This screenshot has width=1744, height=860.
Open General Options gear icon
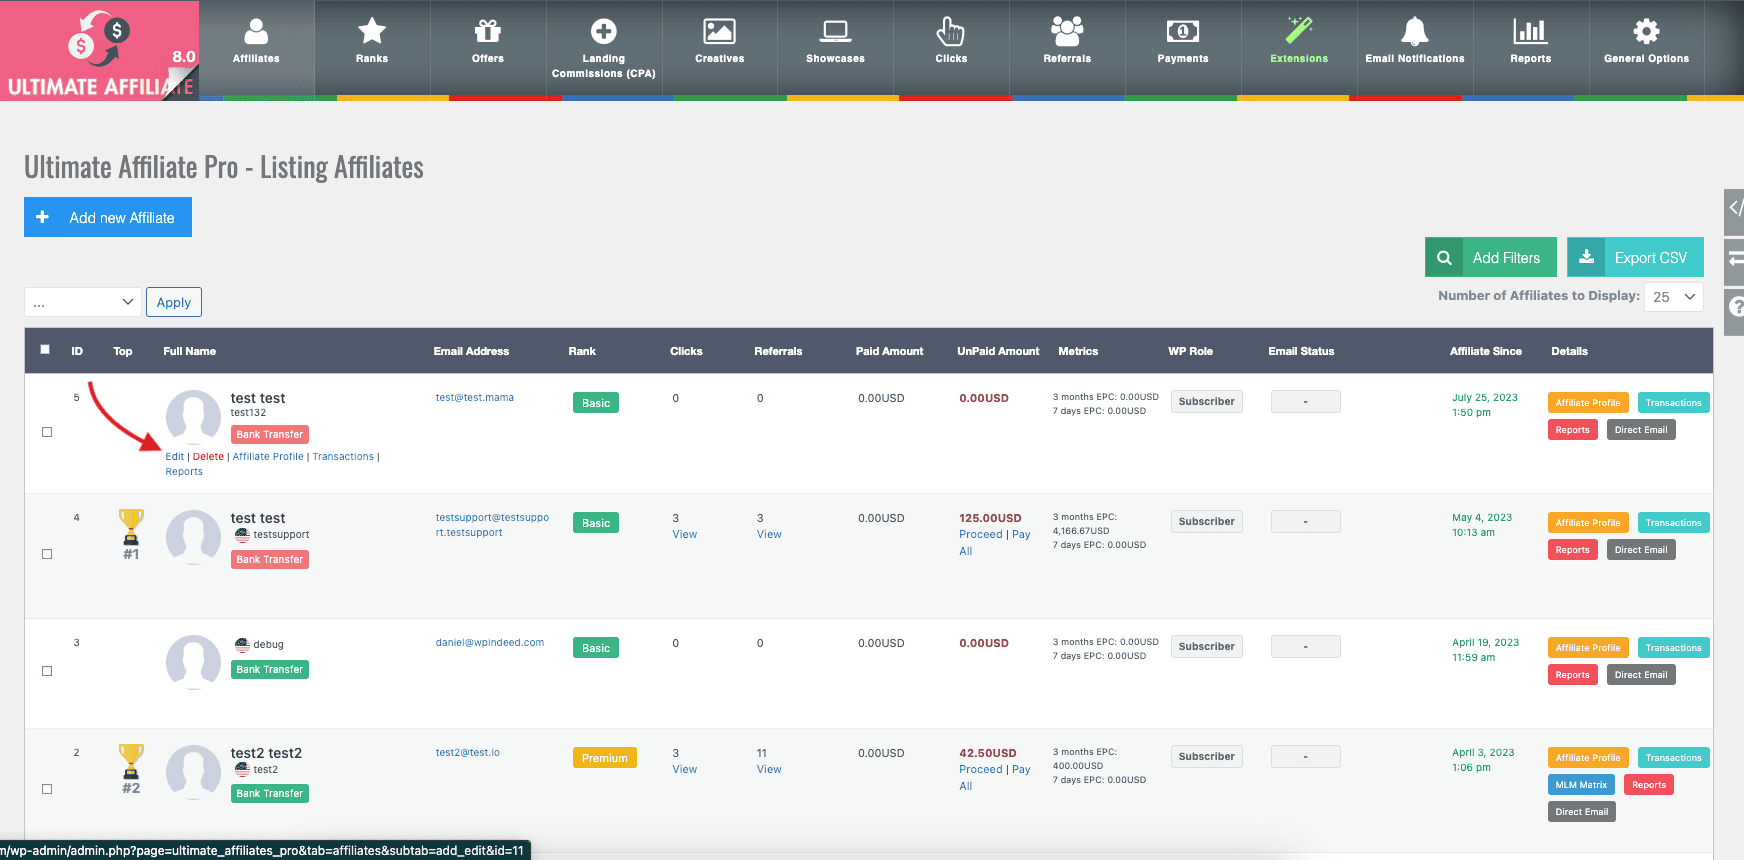point(1646,32)
